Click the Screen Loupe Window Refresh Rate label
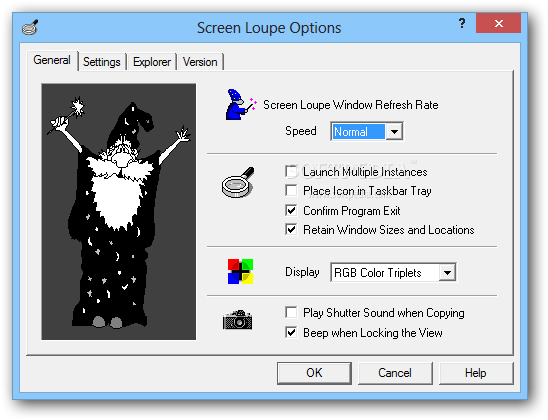The height and width of the screenshot is (420, 548). [x=351, y=105]
